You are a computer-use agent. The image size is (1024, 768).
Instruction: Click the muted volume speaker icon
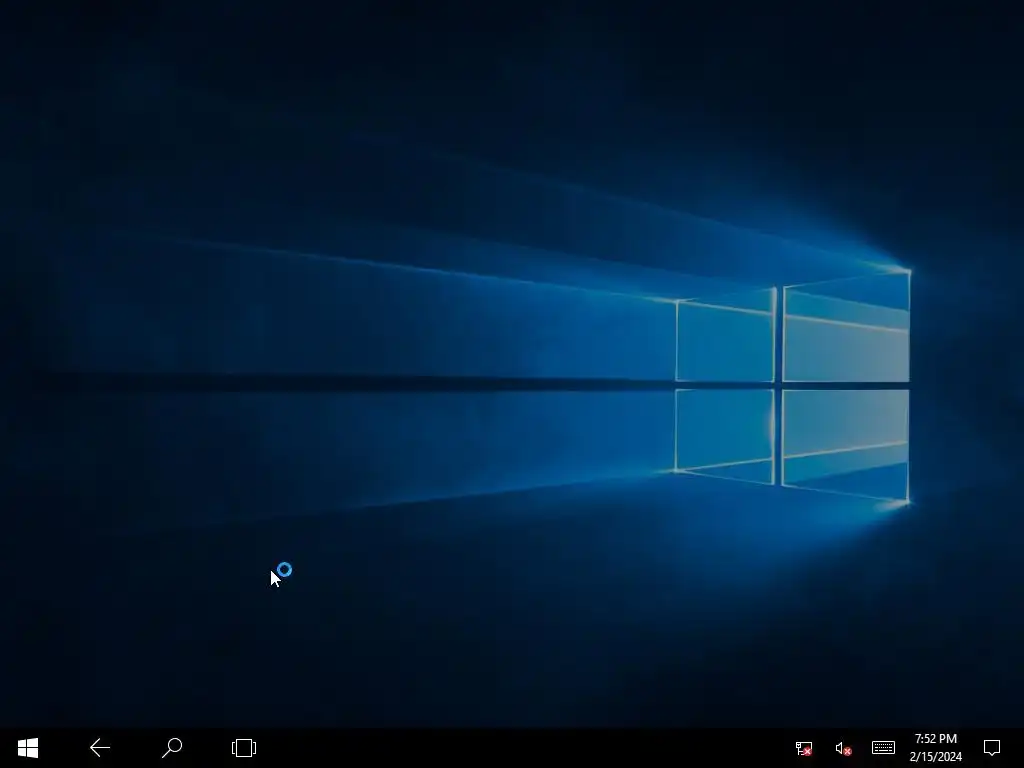click(x=843, y=748)
